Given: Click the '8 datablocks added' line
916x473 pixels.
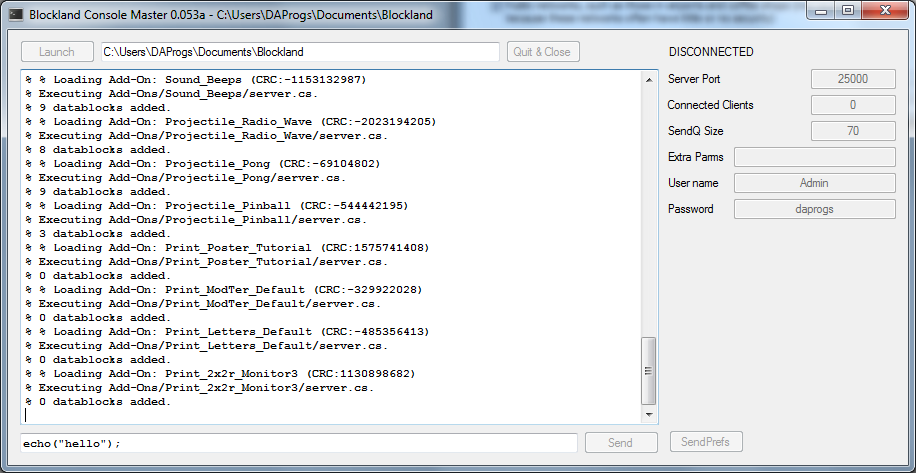Looking at the screenshot, I should tap(98, 149).
